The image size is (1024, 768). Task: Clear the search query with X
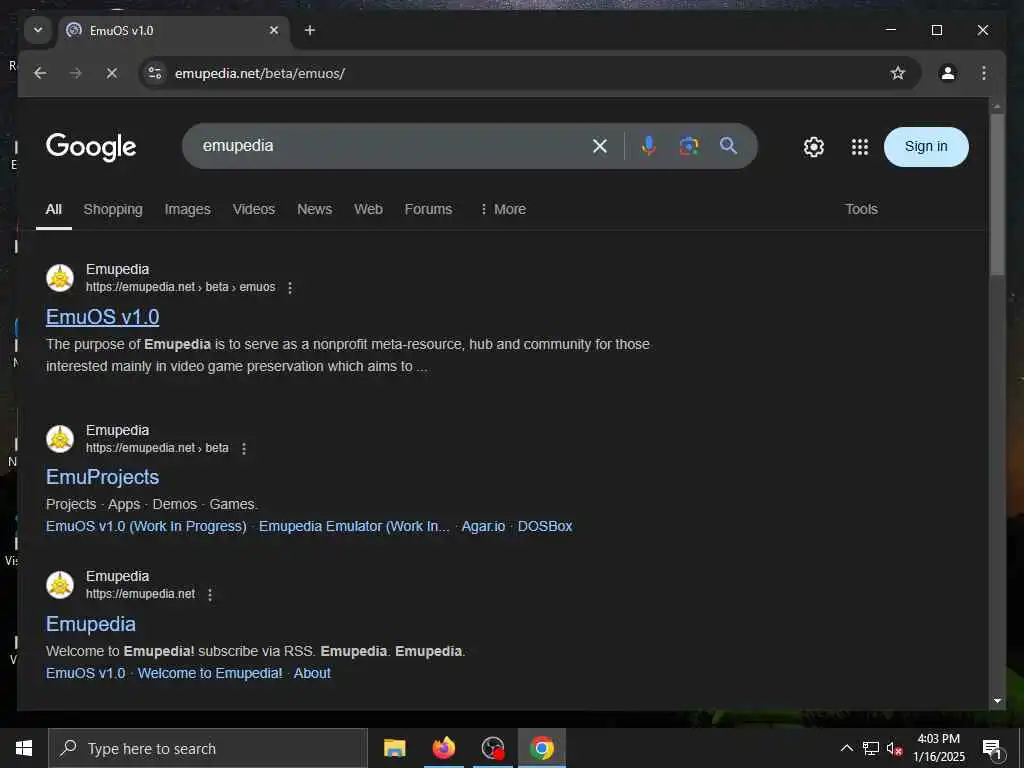click(600, 146)
